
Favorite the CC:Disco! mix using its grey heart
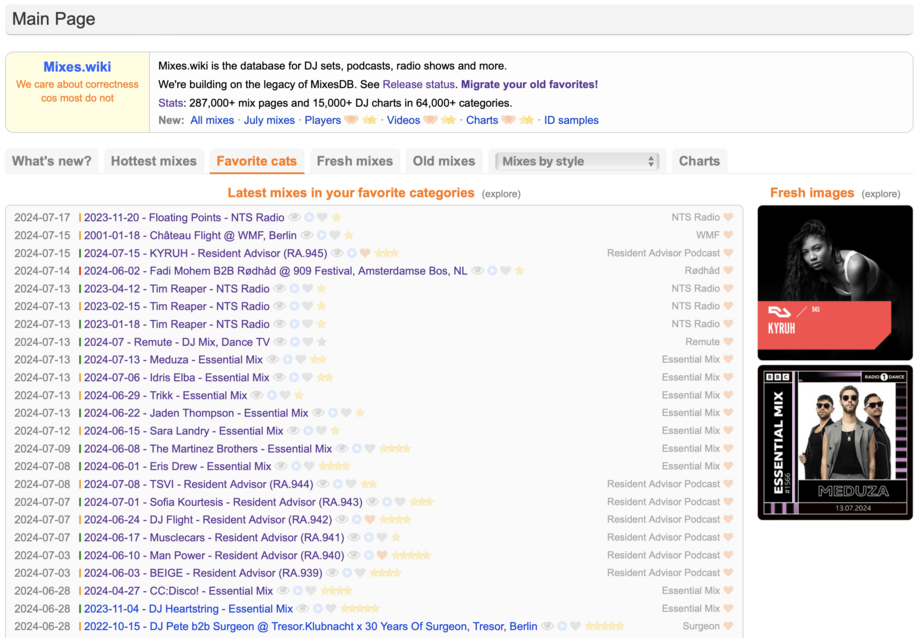(311, 591)
